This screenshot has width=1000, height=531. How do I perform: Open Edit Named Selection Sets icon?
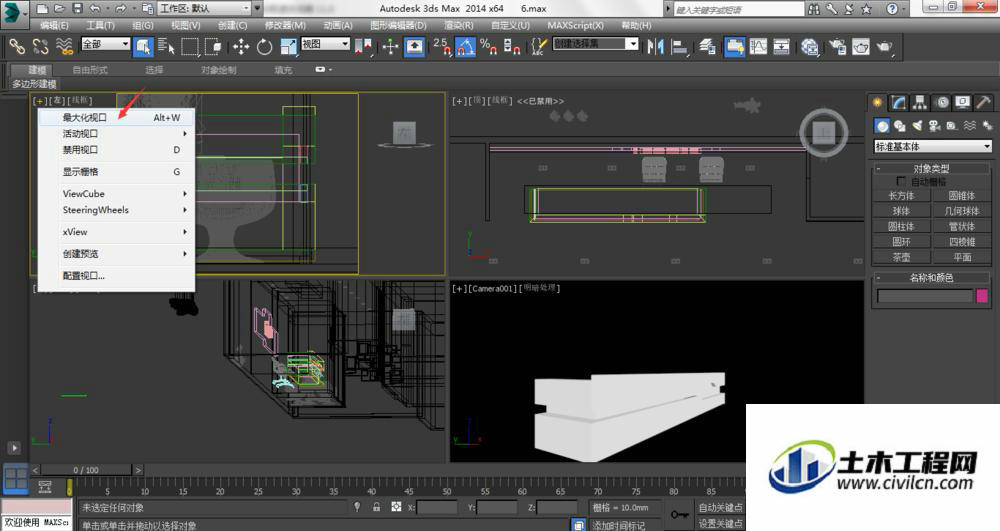tap(539, 46)
